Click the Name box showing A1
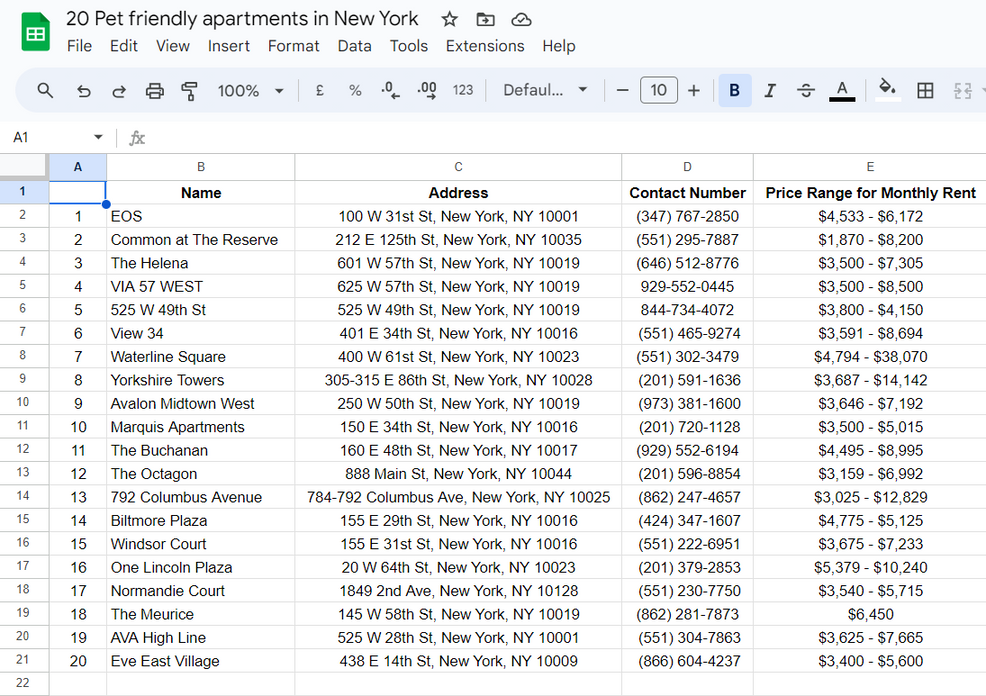986x696 pixels. coord(50,137)
